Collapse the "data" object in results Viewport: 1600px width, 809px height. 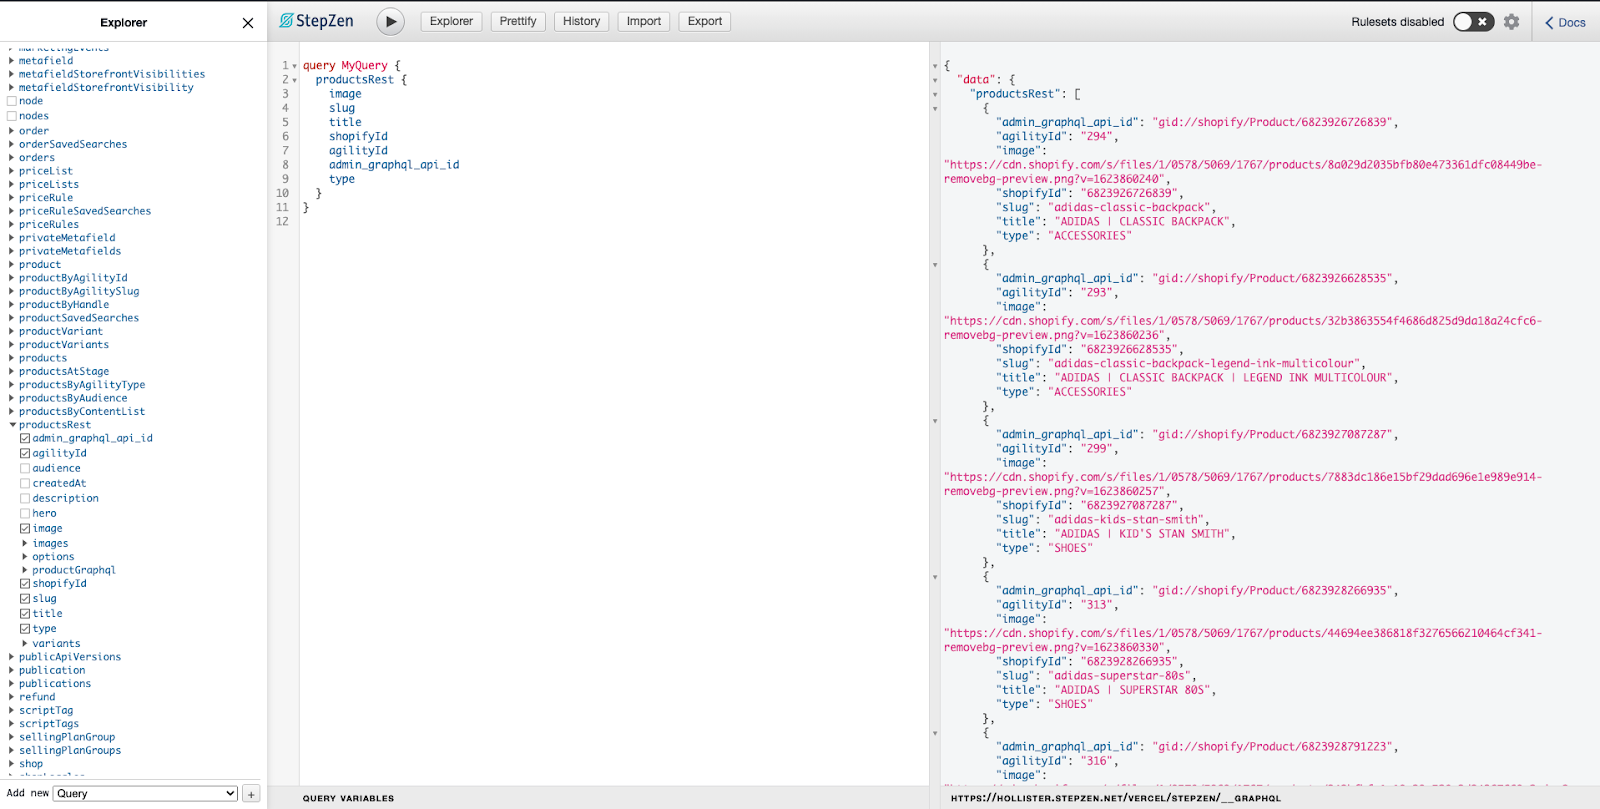935,80
